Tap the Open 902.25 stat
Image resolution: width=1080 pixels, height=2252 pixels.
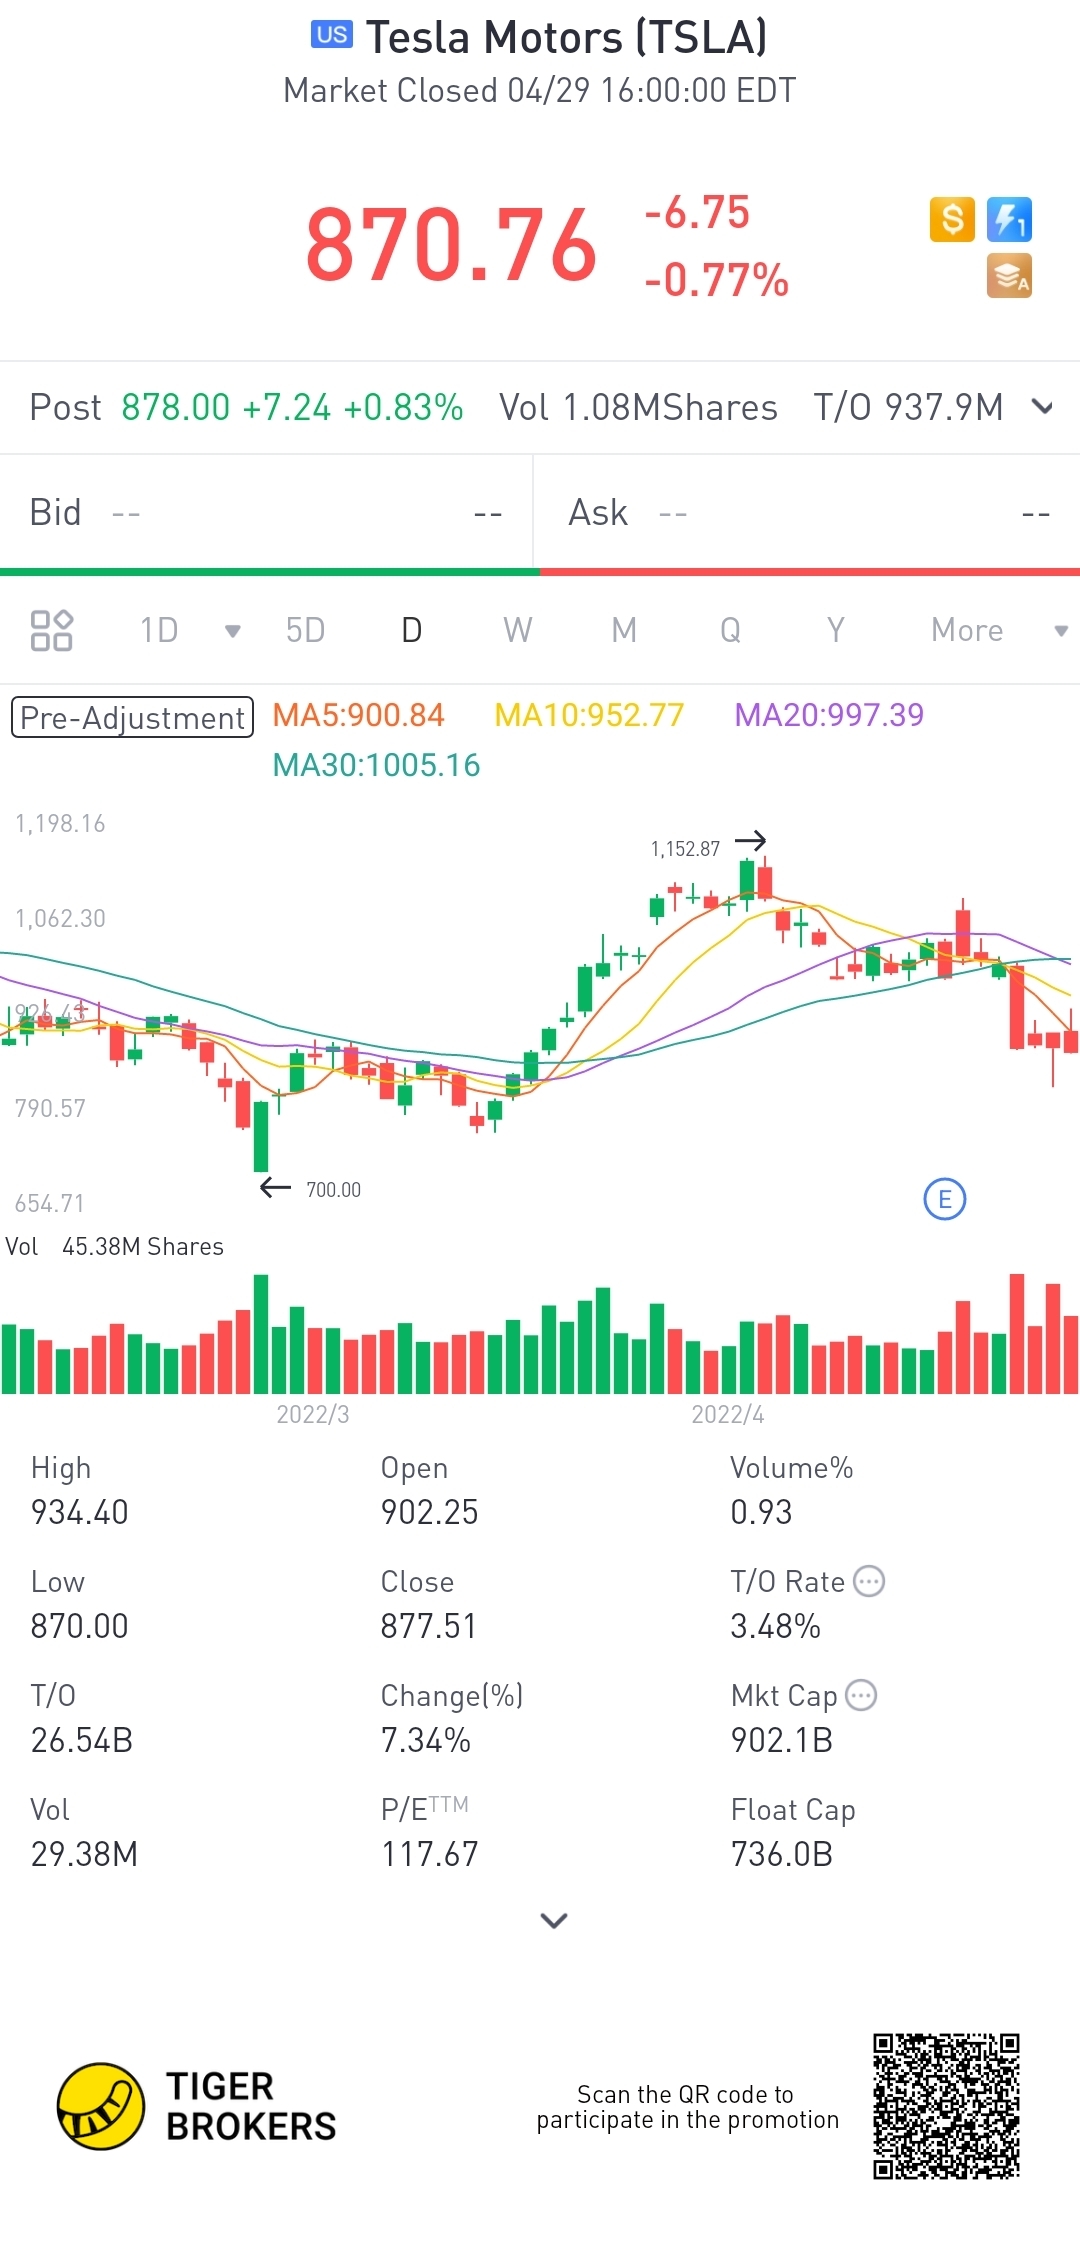tap(429, 1490)
